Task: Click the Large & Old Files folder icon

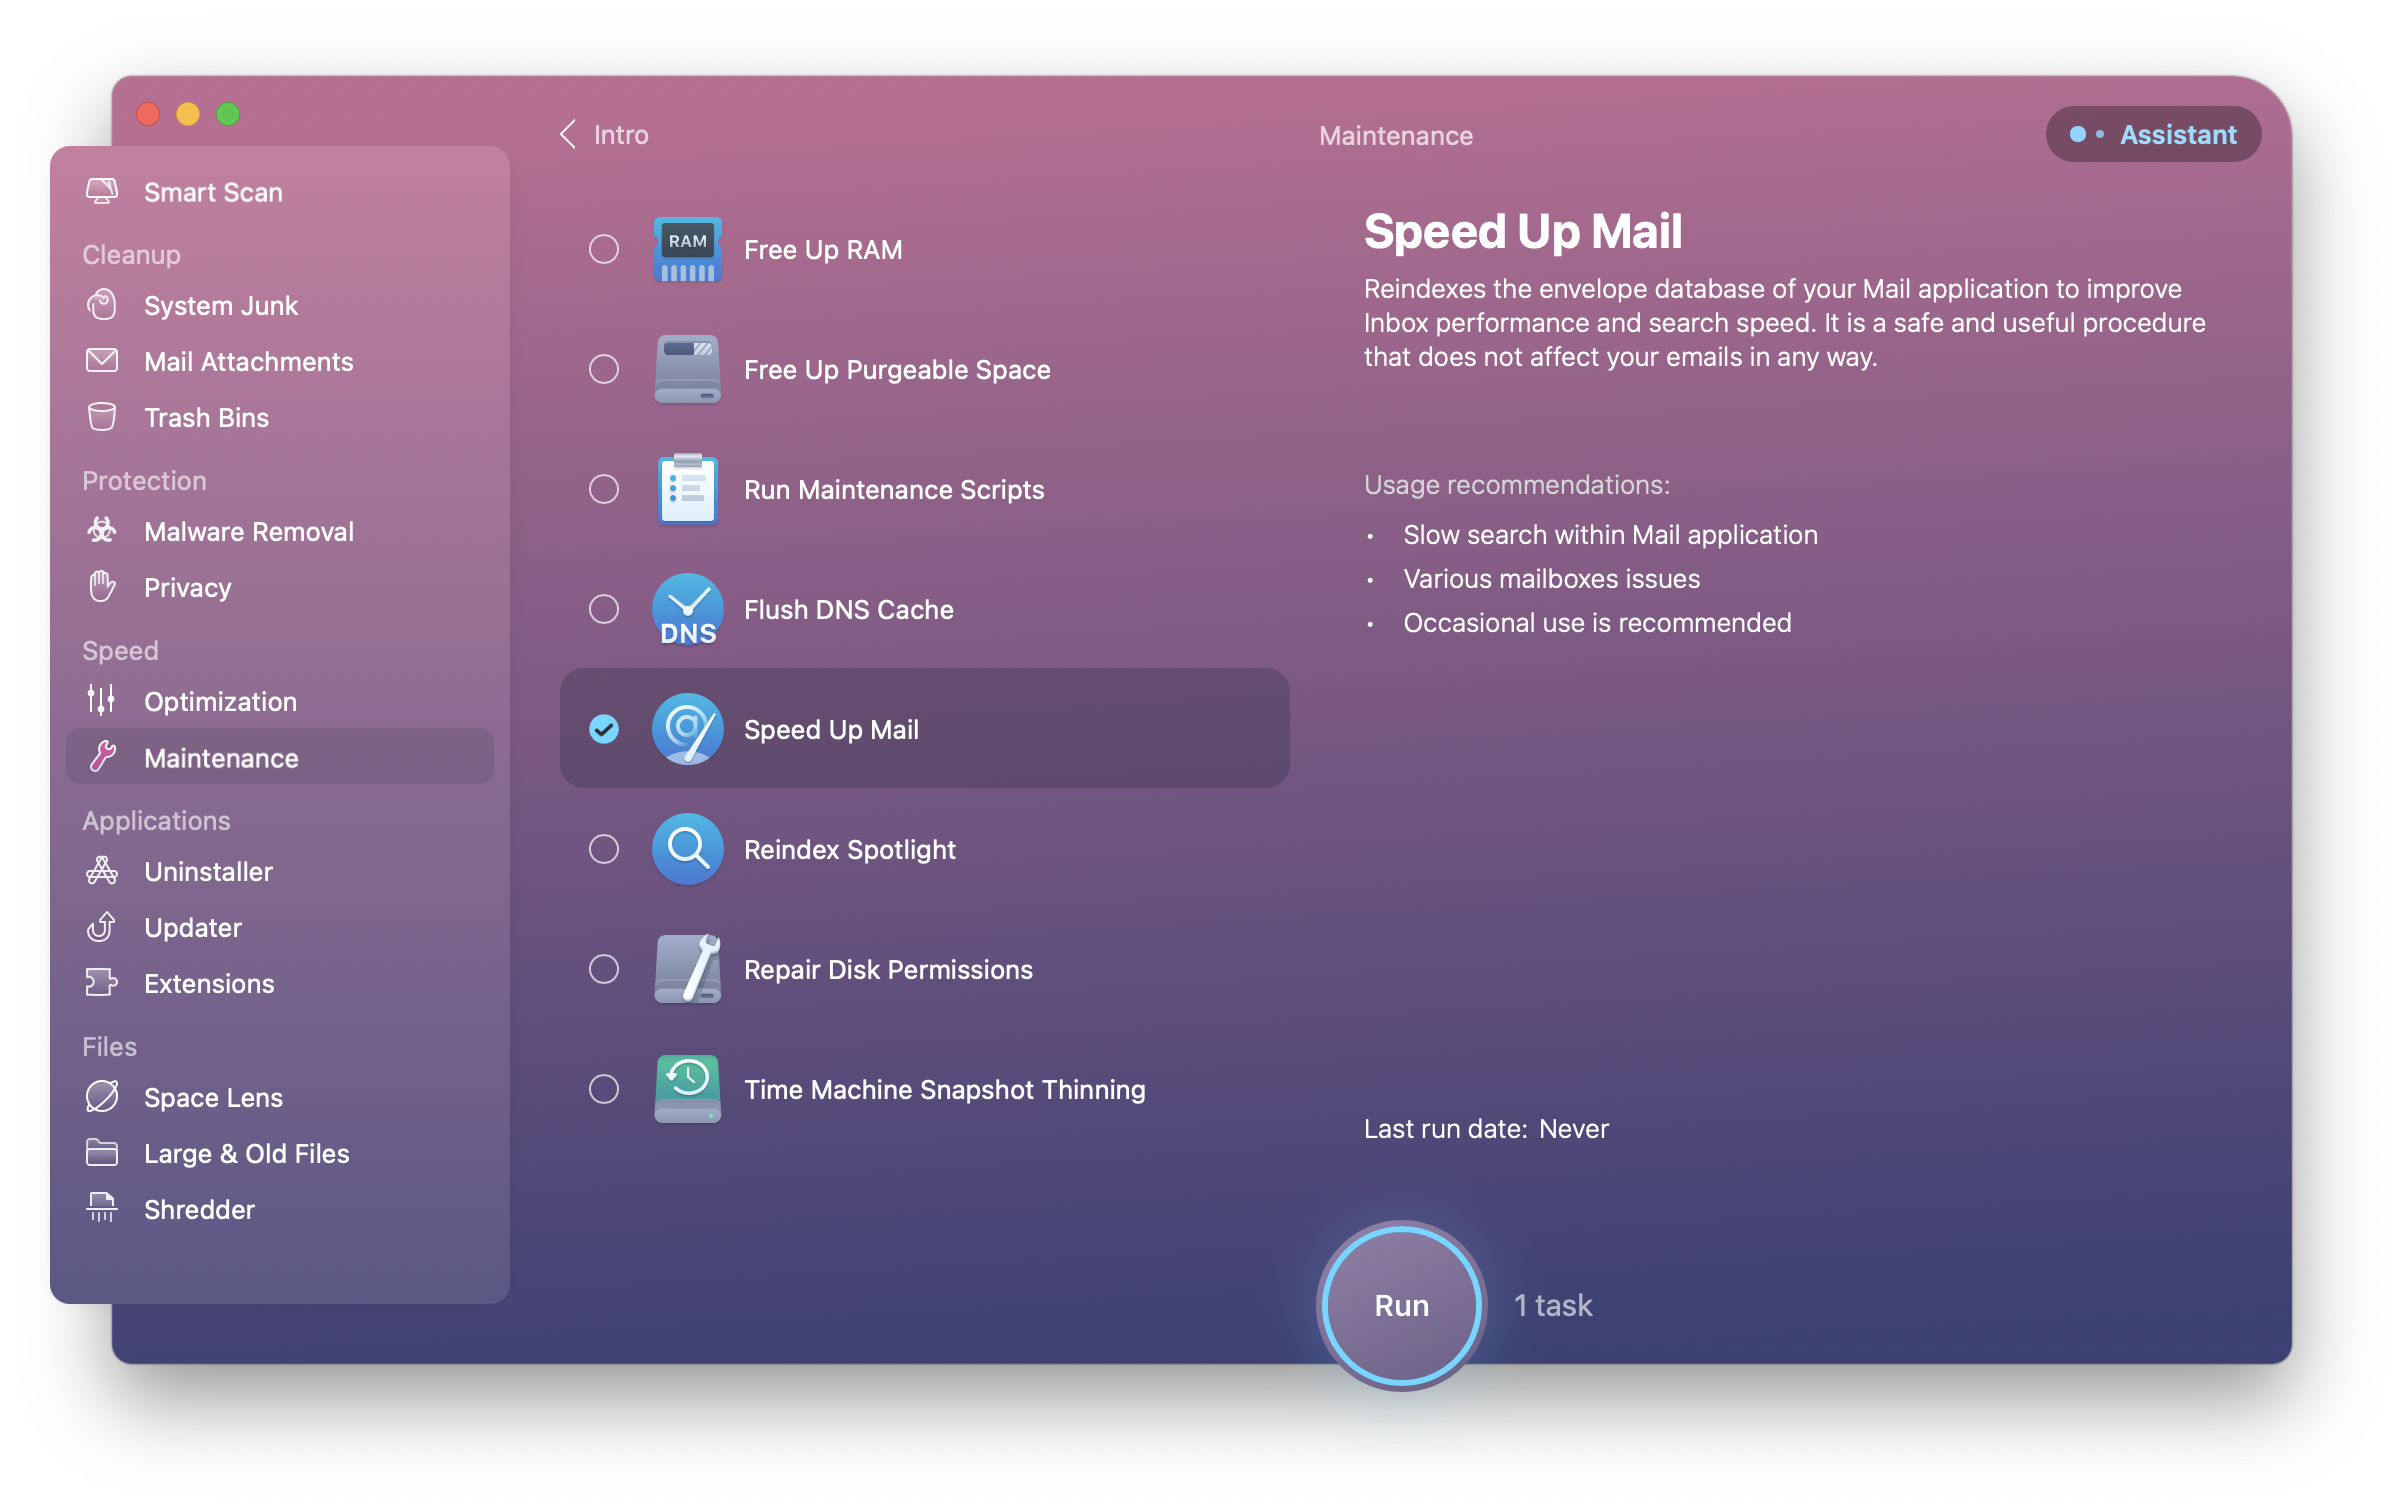Action: coord(102,1153)
